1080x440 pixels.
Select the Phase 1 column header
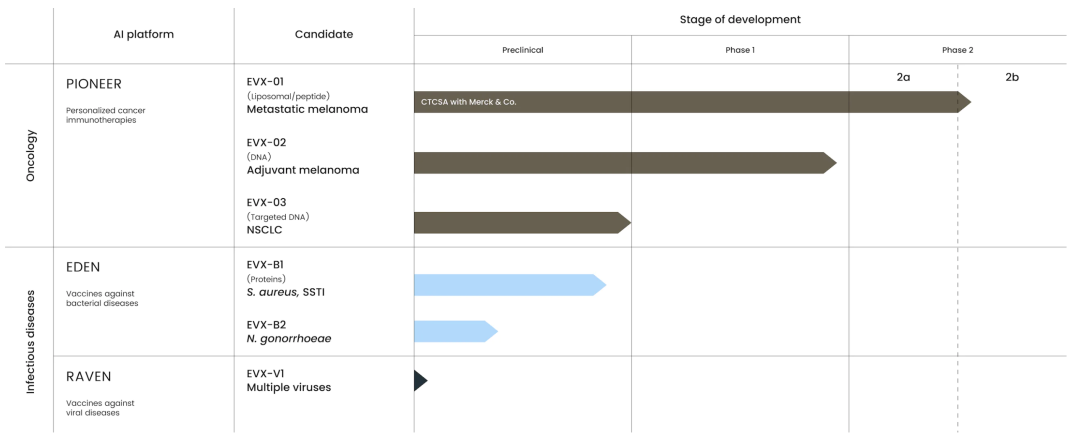click(x=740, y=50)
